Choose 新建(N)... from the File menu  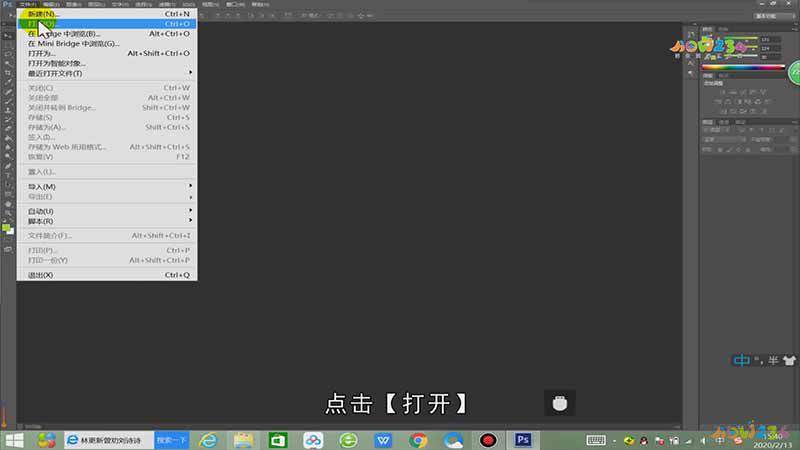[107, 14]
